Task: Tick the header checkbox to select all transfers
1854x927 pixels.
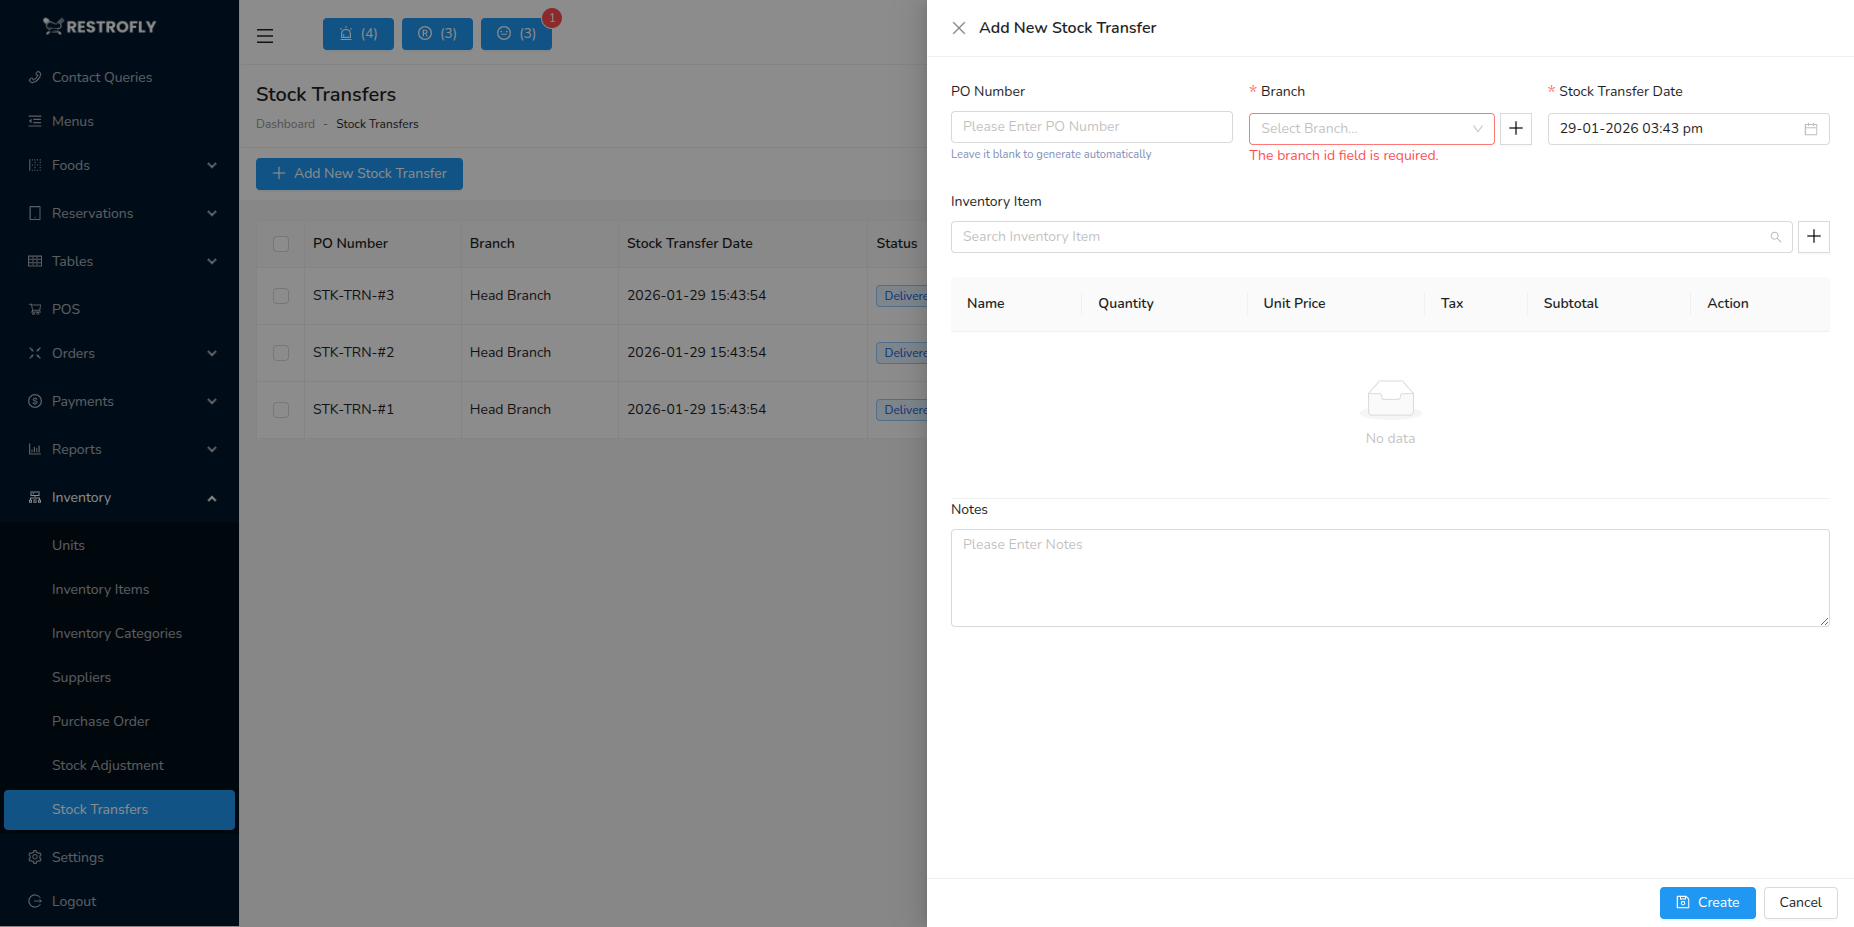Action: [x=280, y=243]
